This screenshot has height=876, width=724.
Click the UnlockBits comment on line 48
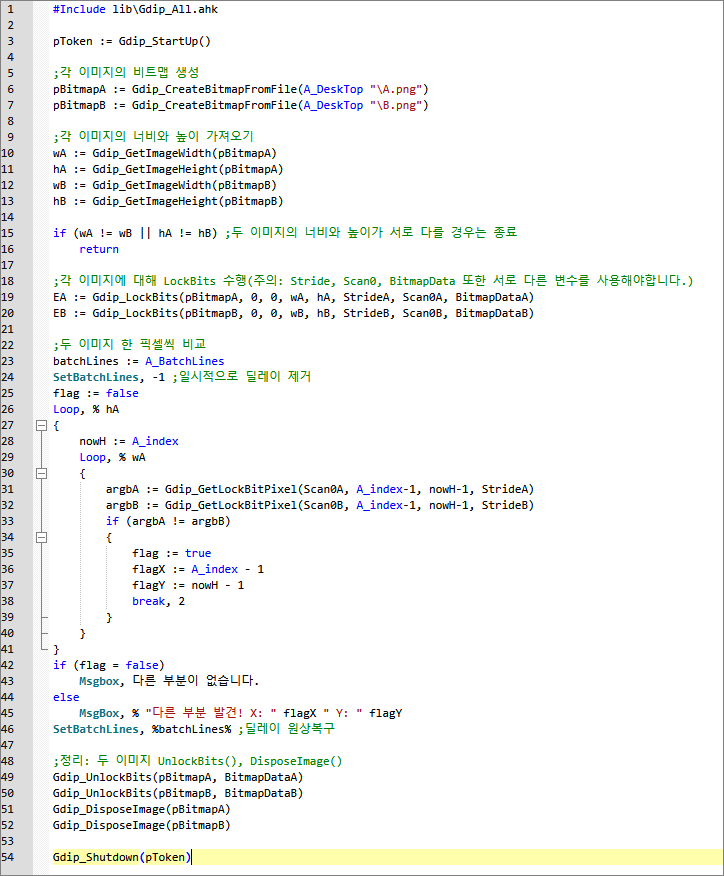click(198, 761)
